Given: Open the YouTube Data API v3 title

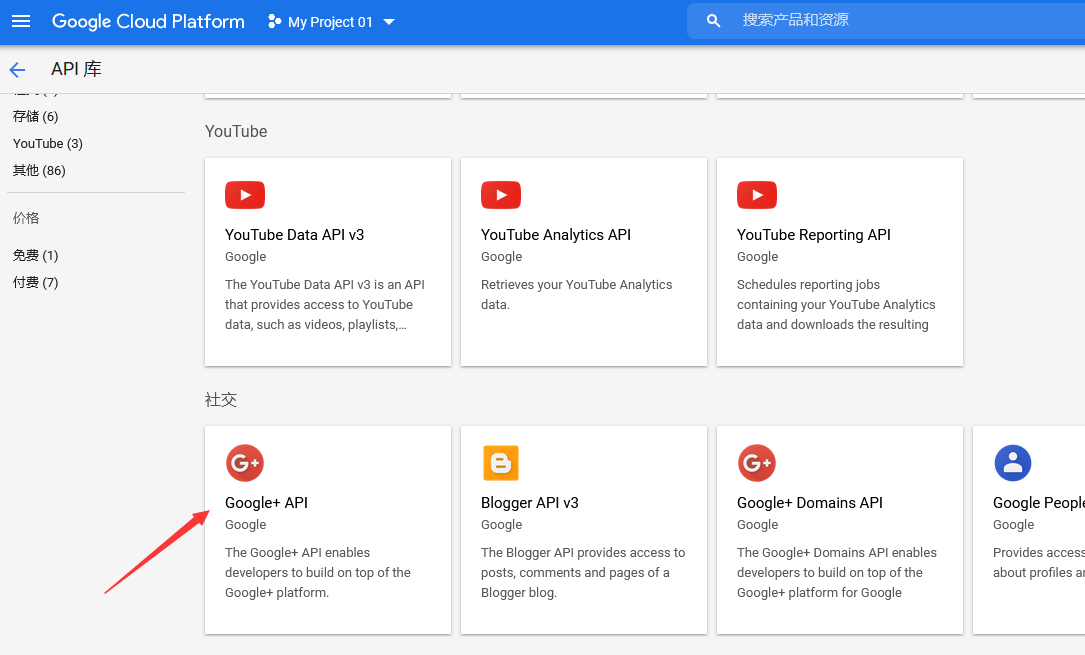Looking at the screenshot, I should [295, 234].
